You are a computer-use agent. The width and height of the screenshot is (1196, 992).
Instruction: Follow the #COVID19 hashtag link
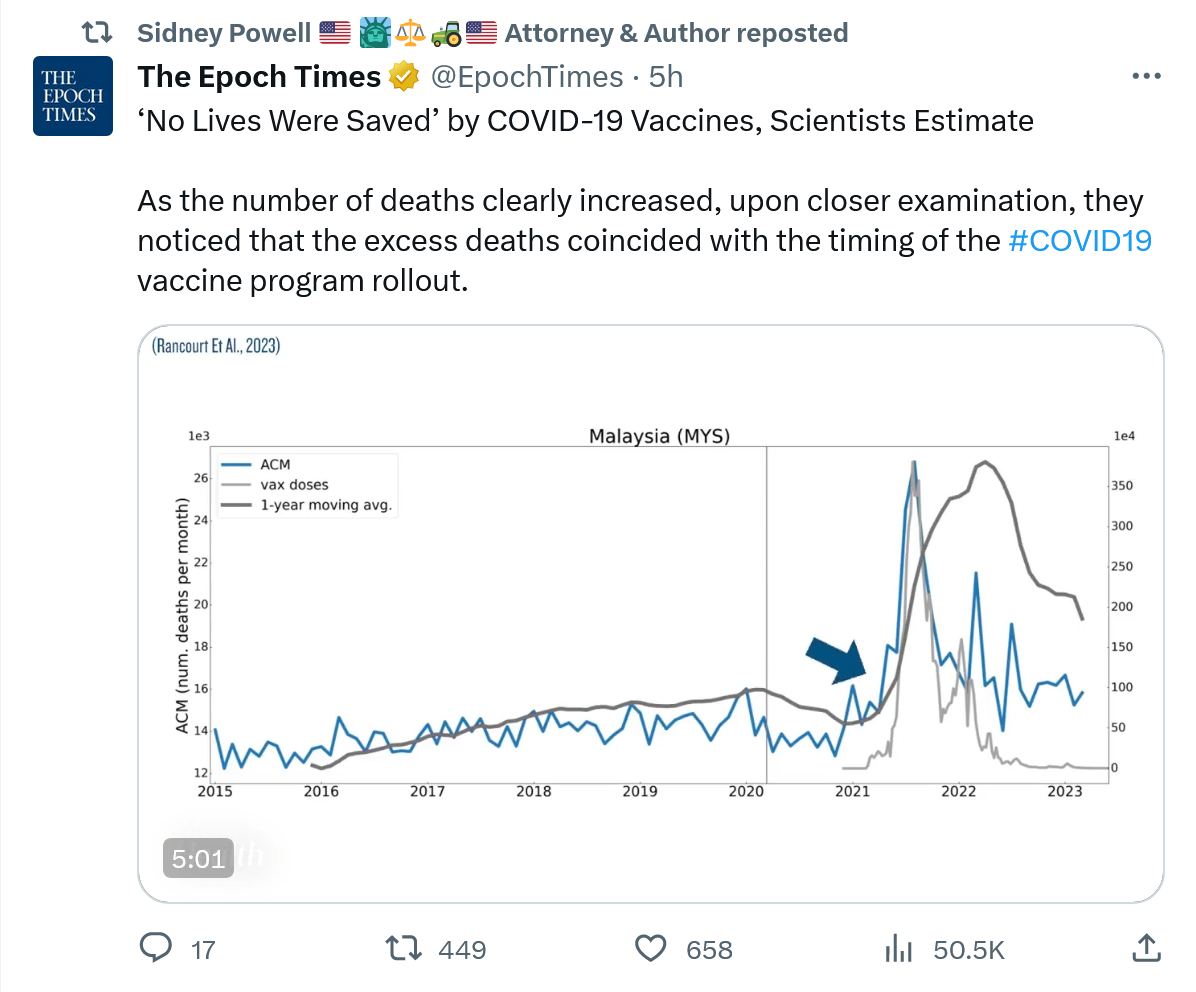(1080, 241)
